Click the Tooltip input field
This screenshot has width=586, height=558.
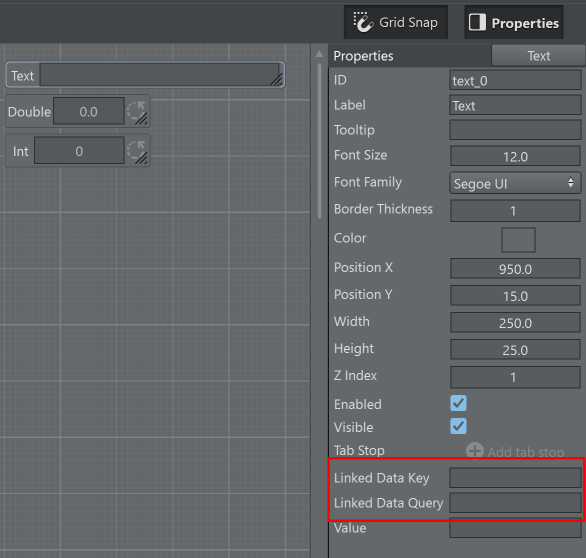pyautogui.click(x=515, y=130)
